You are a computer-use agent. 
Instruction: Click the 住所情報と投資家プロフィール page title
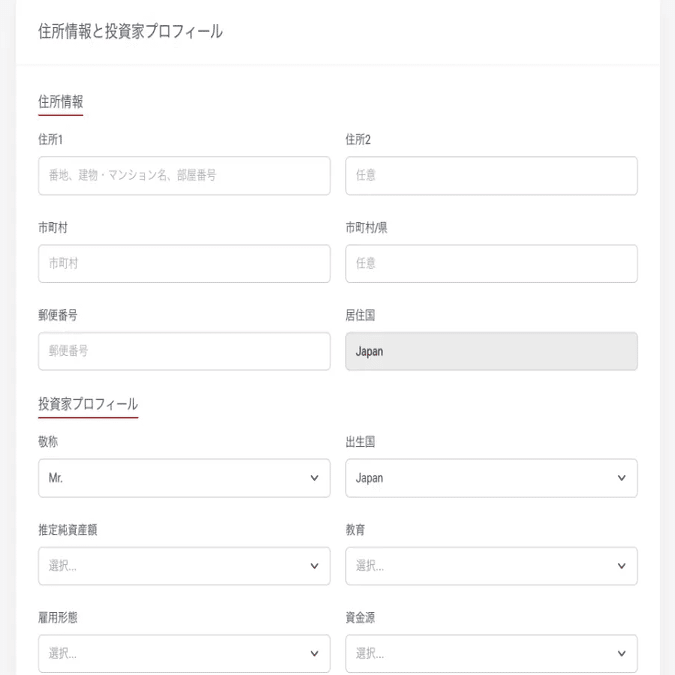(x=130, y=32)
